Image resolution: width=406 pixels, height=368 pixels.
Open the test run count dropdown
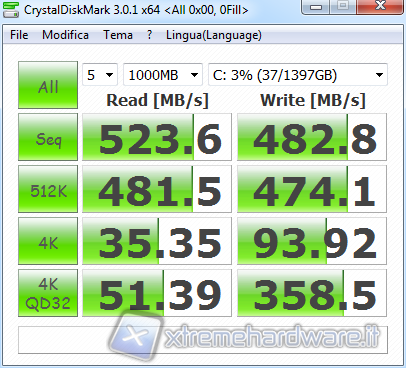[100, 75]
